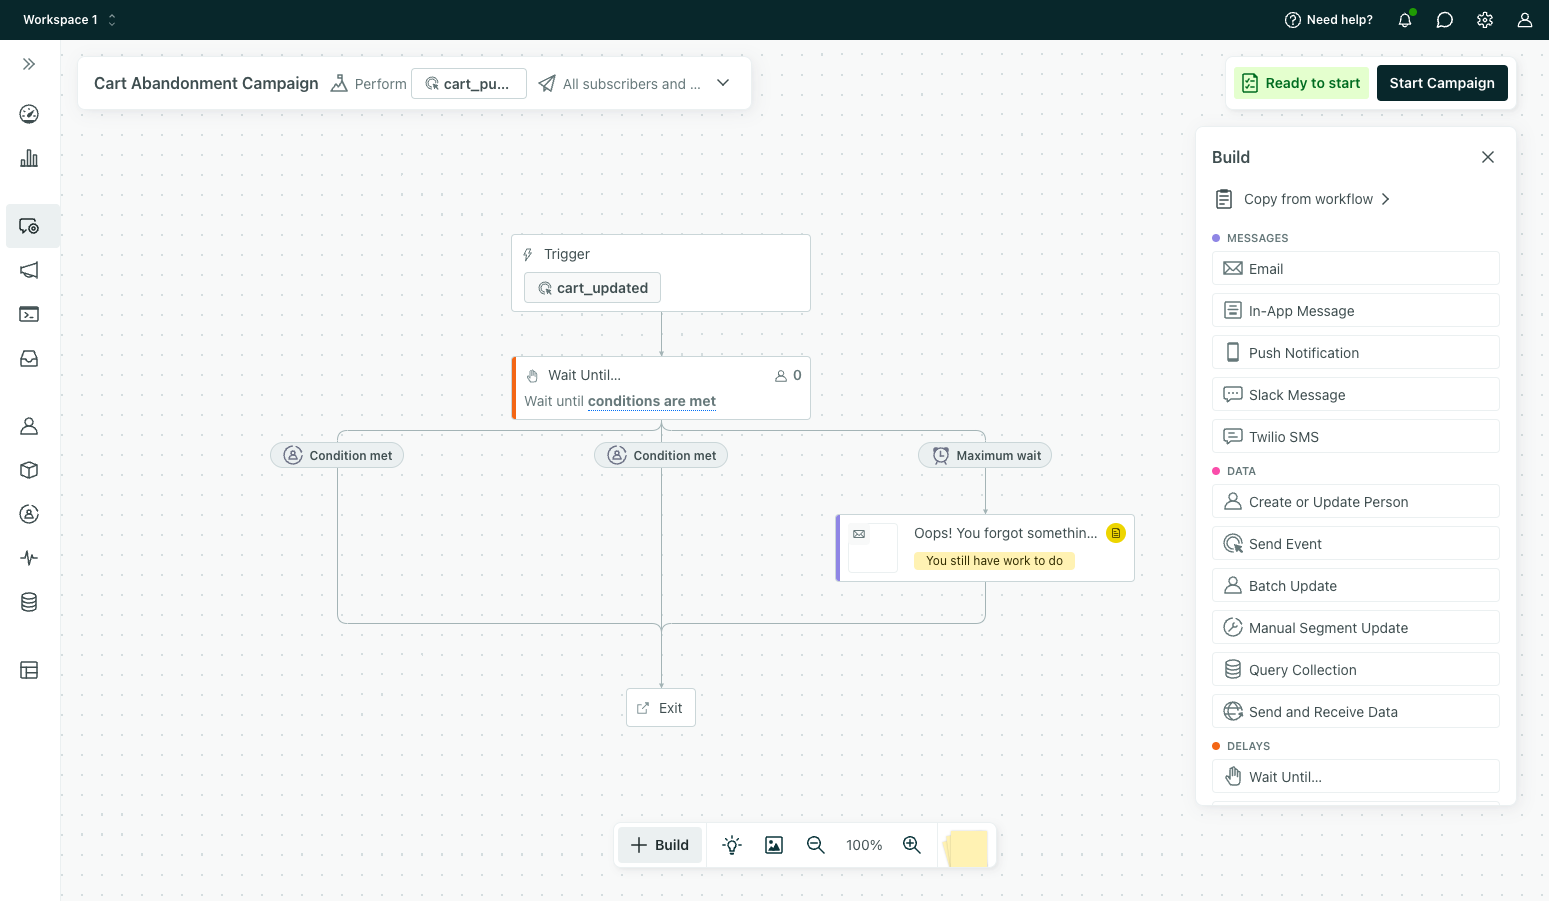
Task: Add a Send Event block
Action: tap(1356, 543)
